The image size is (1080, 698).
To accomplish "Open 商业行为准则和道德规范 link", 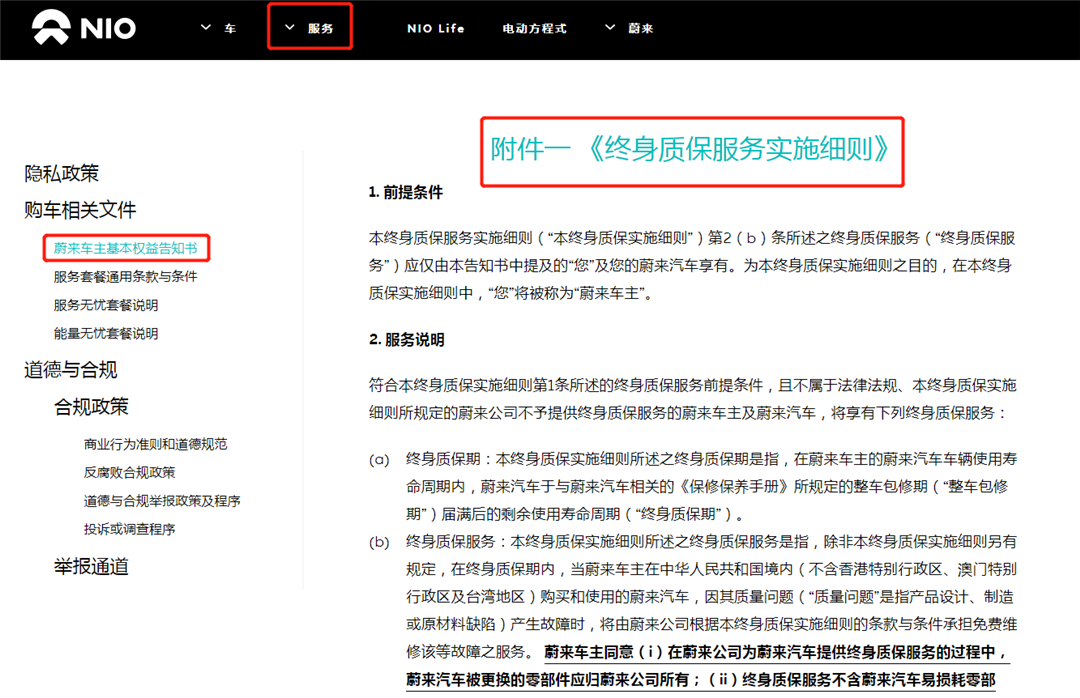I will (x=155, y=444).
